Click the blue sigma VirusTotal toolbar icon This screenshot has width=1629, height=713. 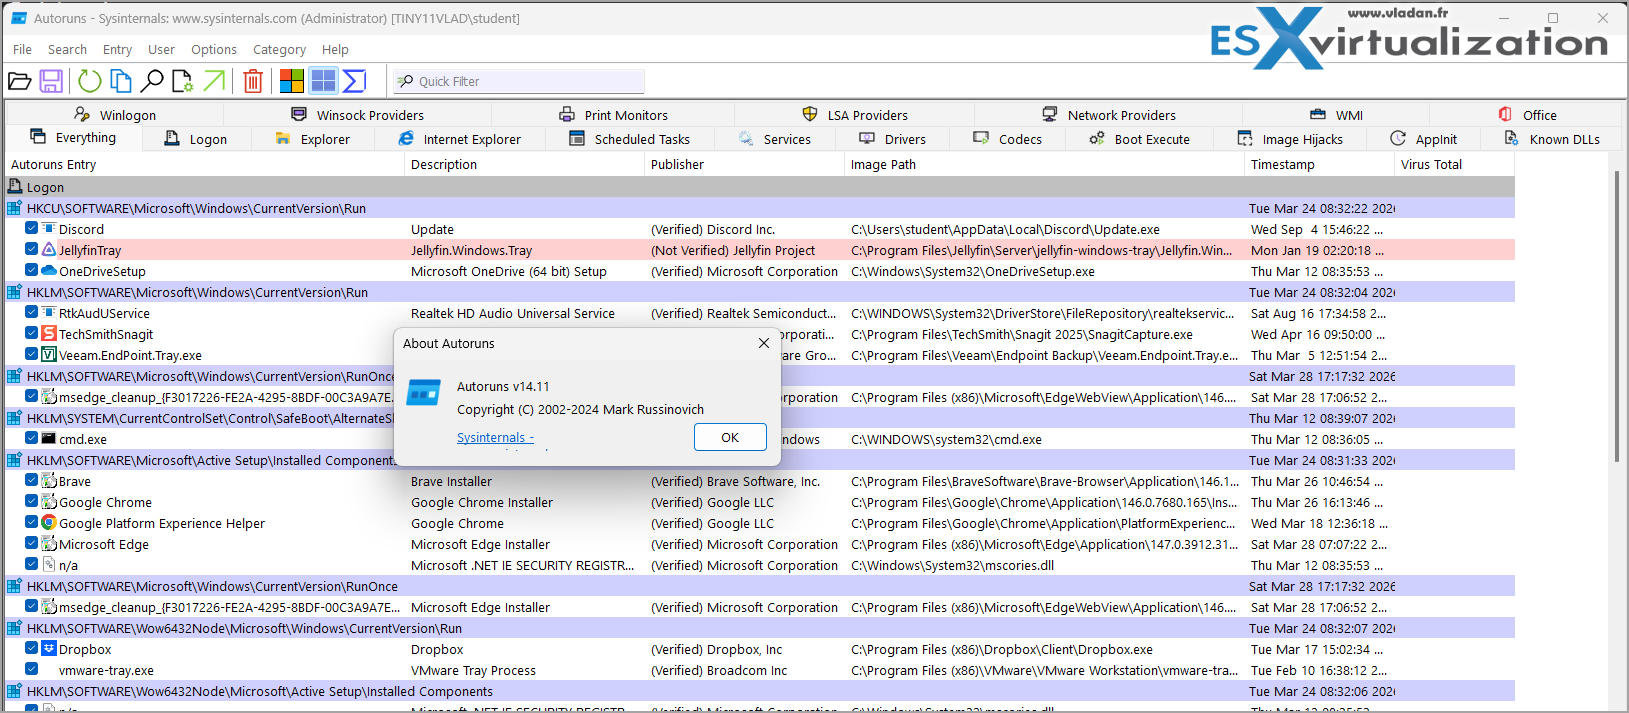point(354,81)
